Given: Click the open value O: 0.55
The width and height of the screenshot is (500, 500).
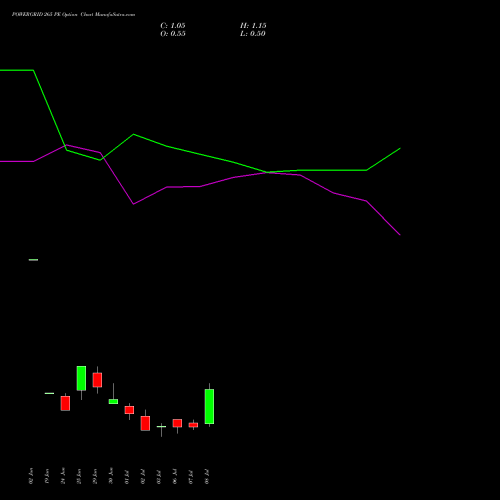Looking at the screenshot, I should point(173,34).
